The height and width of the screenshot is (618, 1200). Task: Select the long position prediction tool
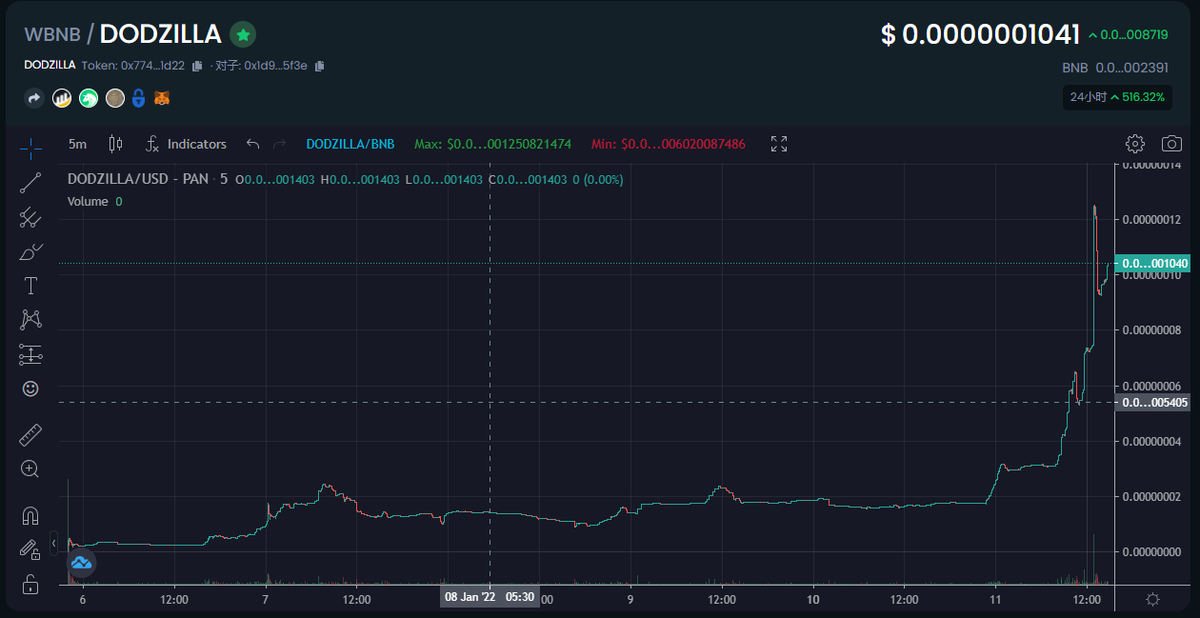tap(31, 354)
